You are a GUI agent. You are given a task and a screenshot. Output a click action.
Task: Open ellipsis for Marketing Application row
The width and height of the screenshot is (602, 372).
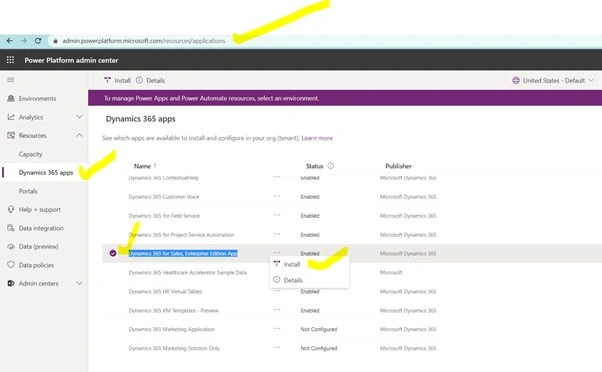[x=277, y=329]
